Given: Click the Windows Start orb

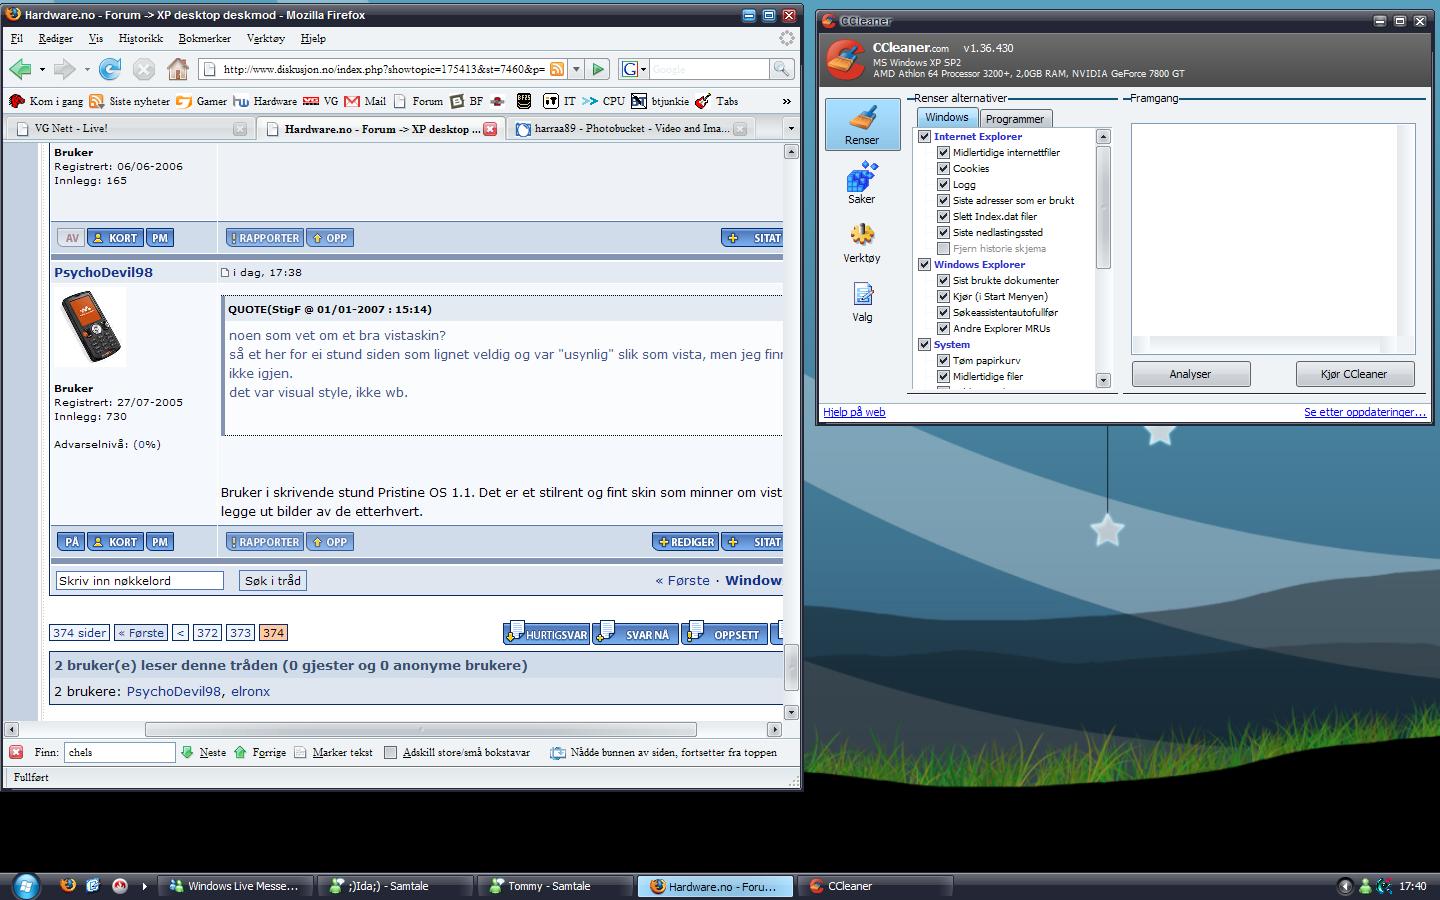Looking at the screenshot, I should pos(25,885).
